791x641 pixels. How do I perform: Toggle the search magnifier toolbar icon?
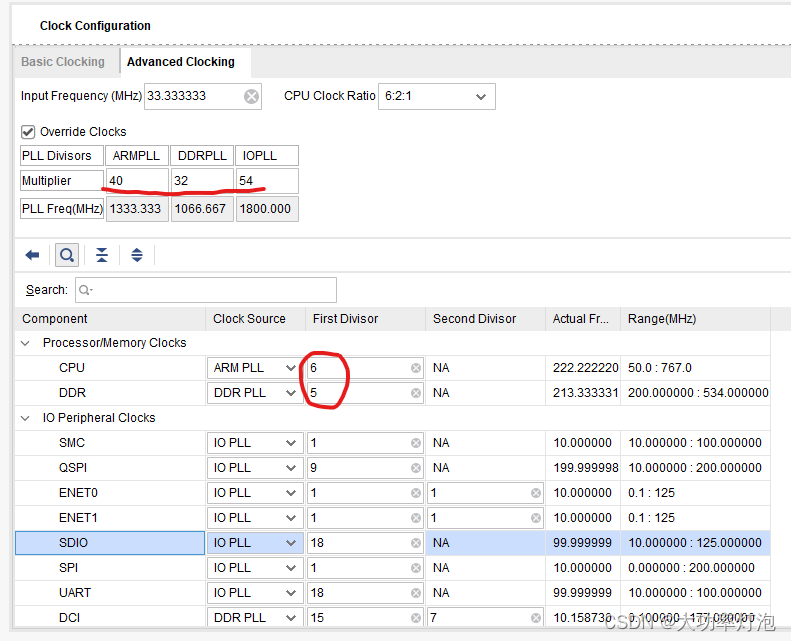[67, 255]
